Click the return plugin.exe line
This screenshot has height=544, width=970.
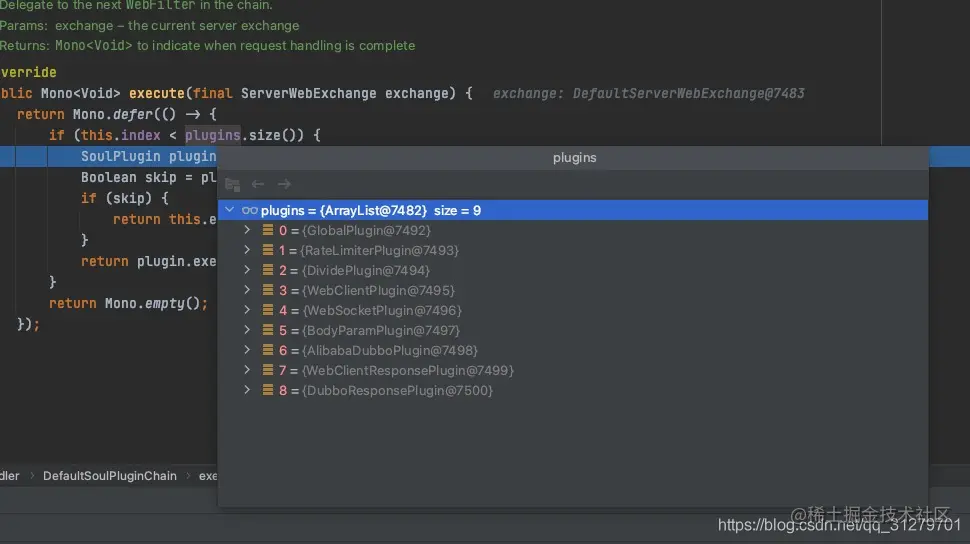148,262
